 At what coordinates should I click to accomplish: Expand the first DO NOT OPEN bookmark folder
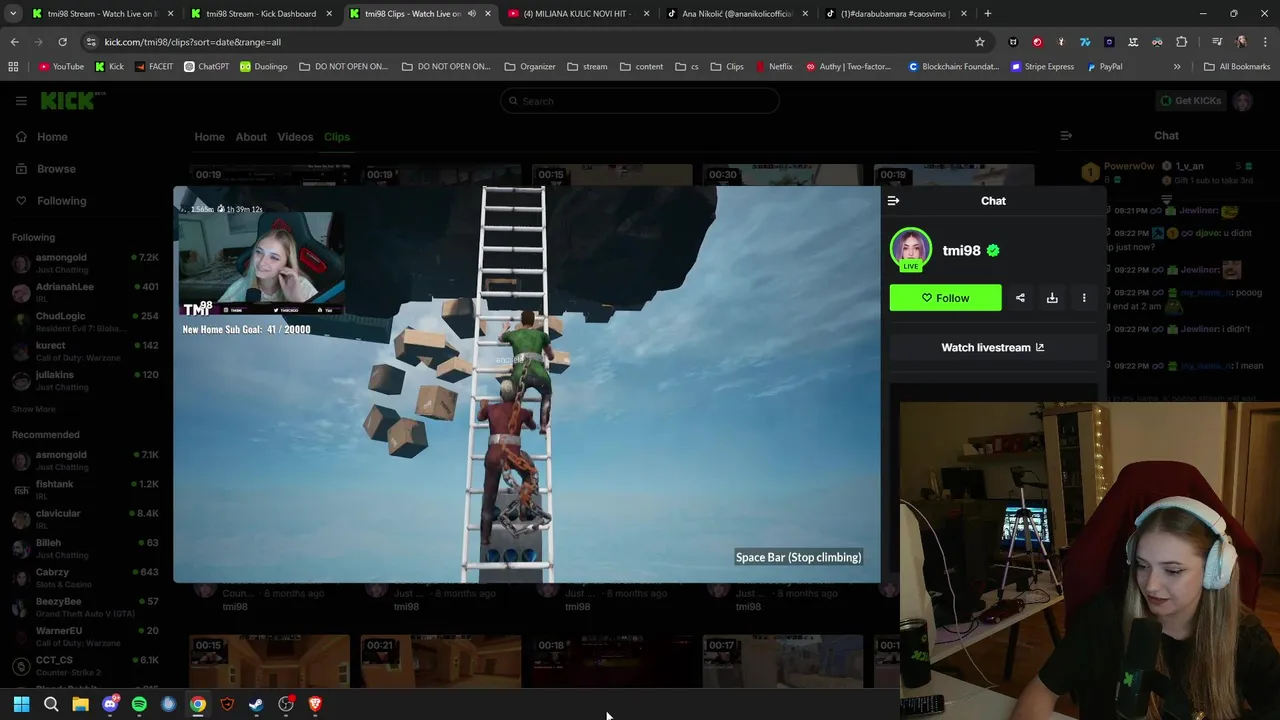[343, 67]
